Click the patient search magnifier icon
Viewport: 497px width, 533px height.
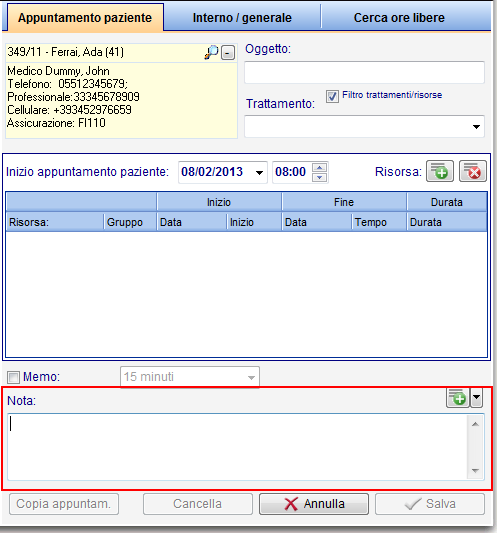pos(211,52)
